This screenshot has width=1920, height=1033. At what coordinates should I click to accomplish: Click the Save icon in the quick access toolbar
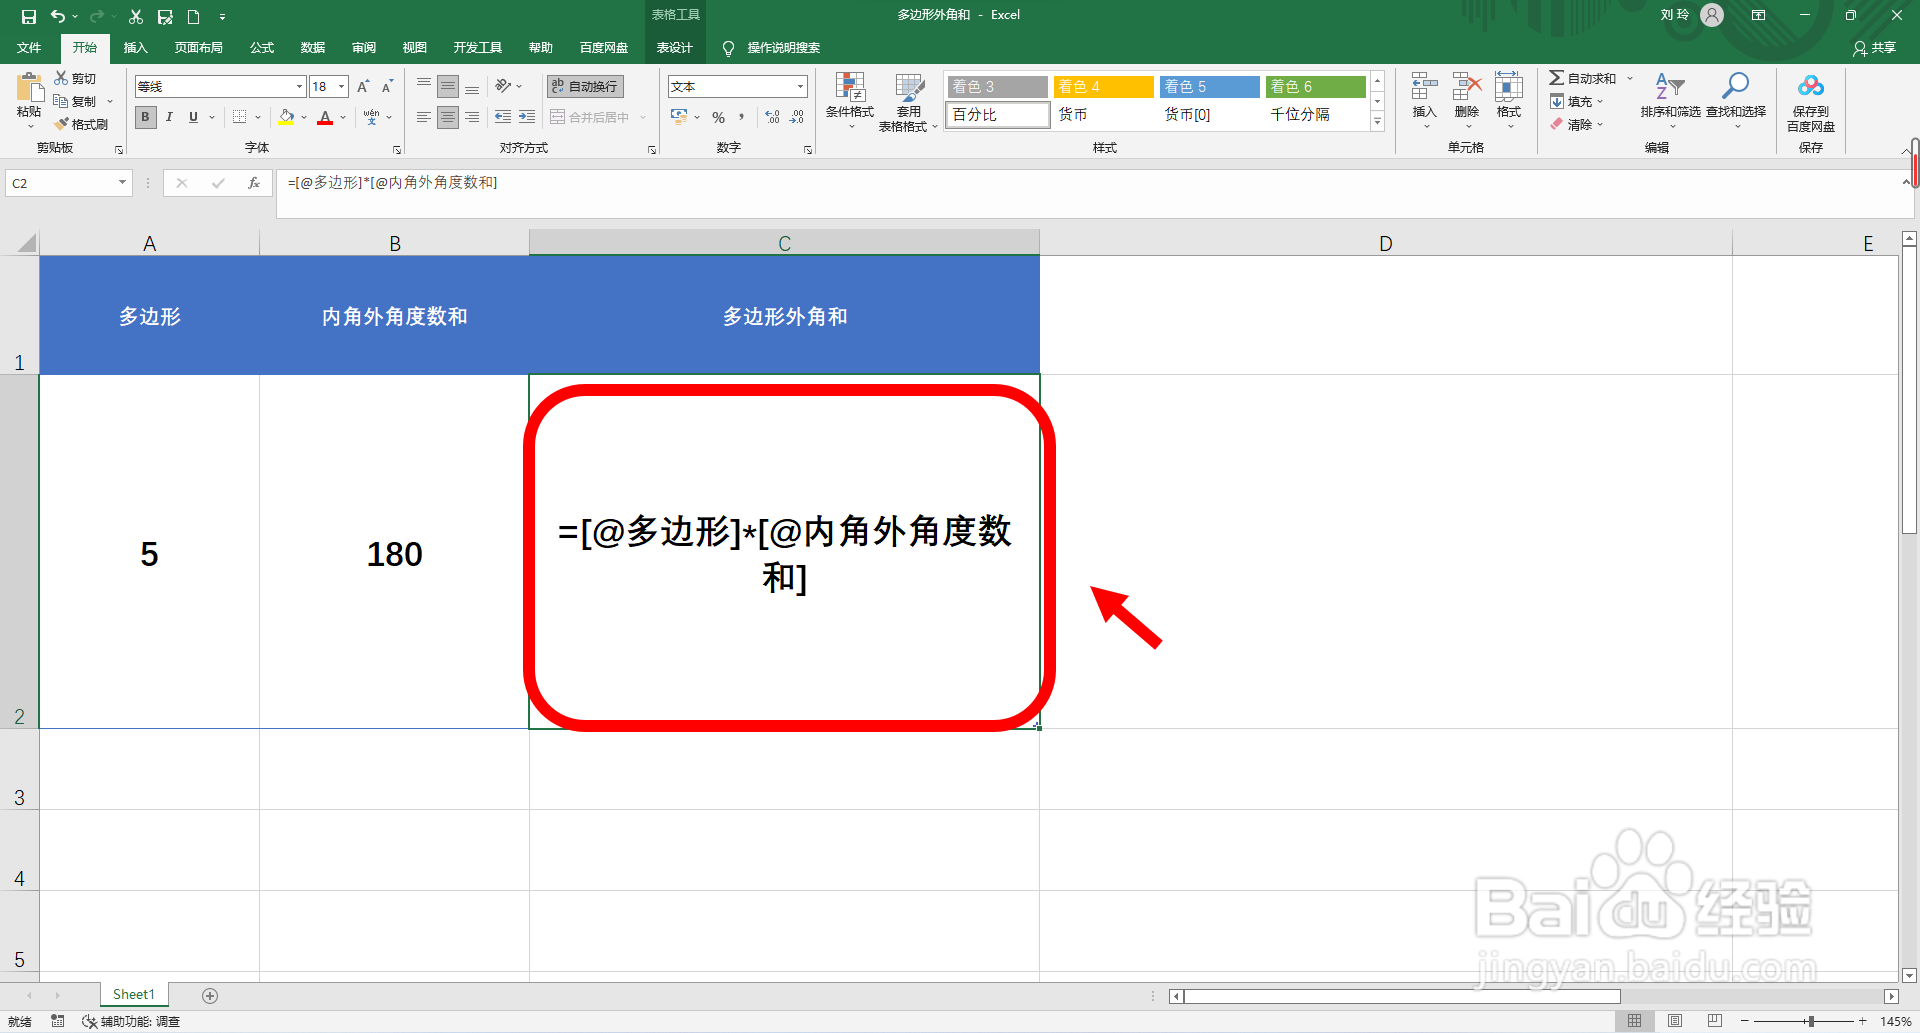(x=28, y=16)
